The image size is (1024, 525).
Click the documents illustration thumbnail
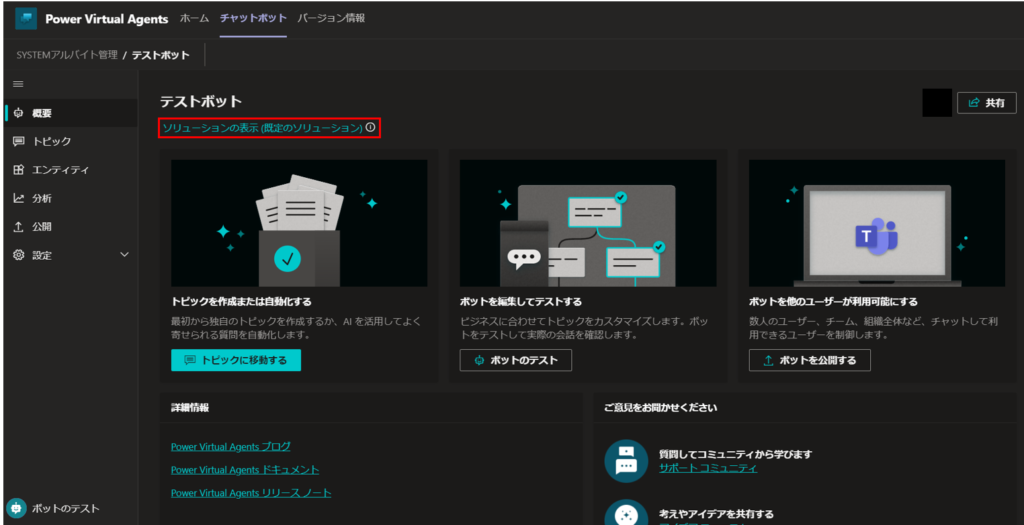tap(299, 223)
